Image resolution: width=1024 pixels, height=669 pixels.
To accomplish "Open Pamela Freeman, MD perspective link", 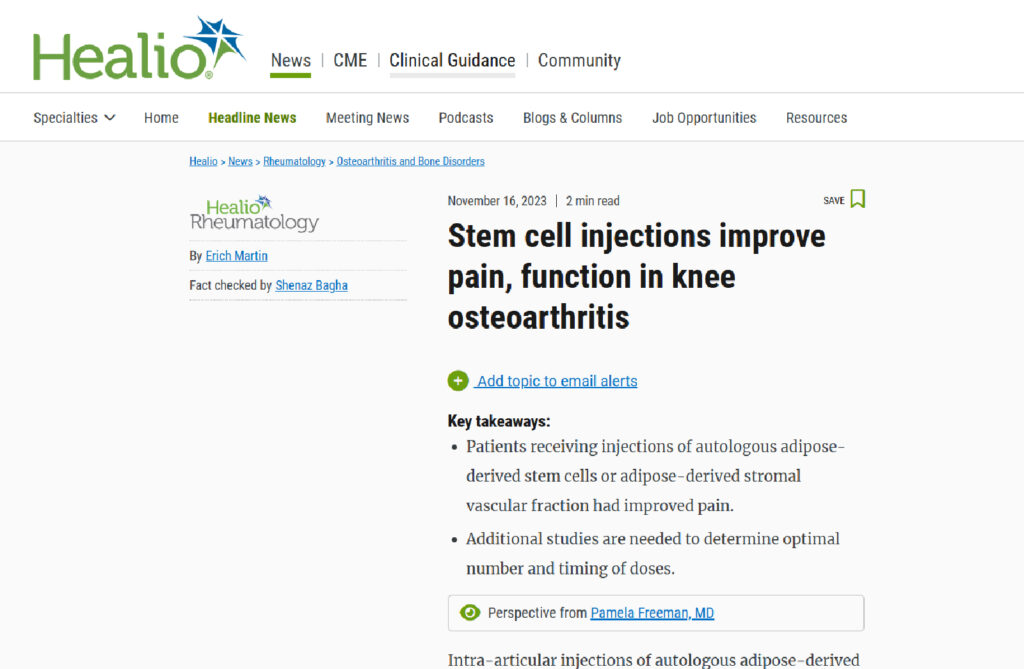I will point(652,613).
